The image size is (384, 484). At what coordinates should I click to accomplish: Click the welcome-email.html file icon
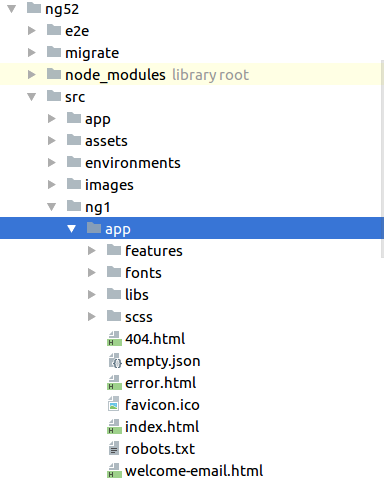(x=114, y=470)
